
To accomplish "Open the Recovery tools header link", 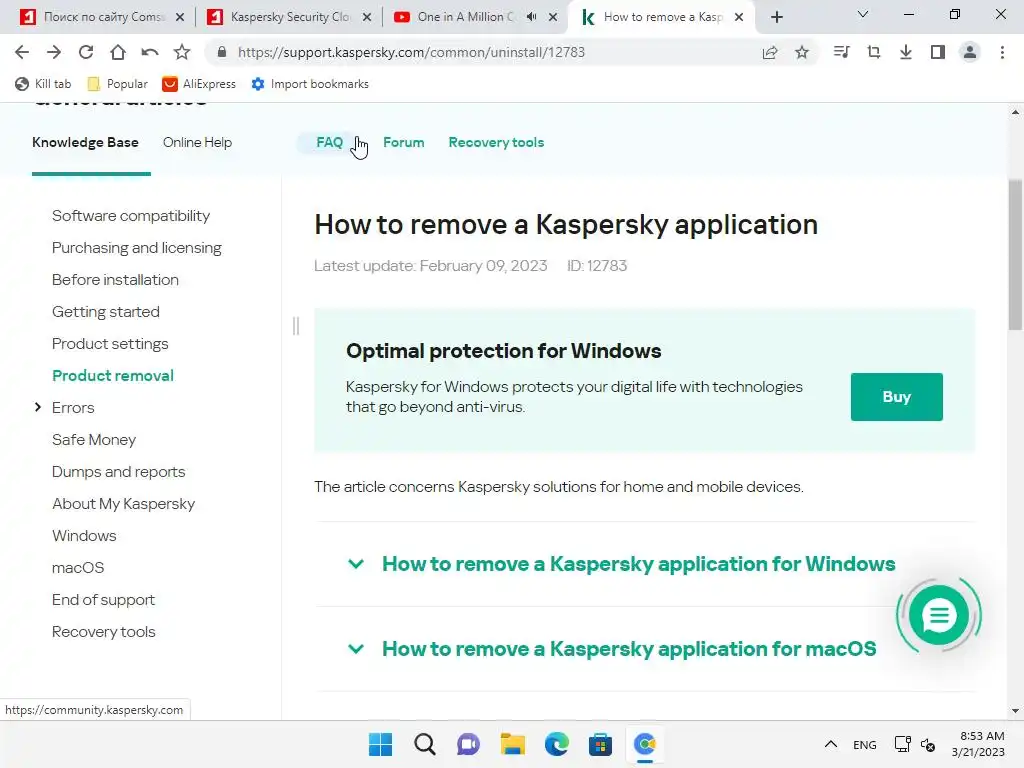I will (x=496, y=142).
